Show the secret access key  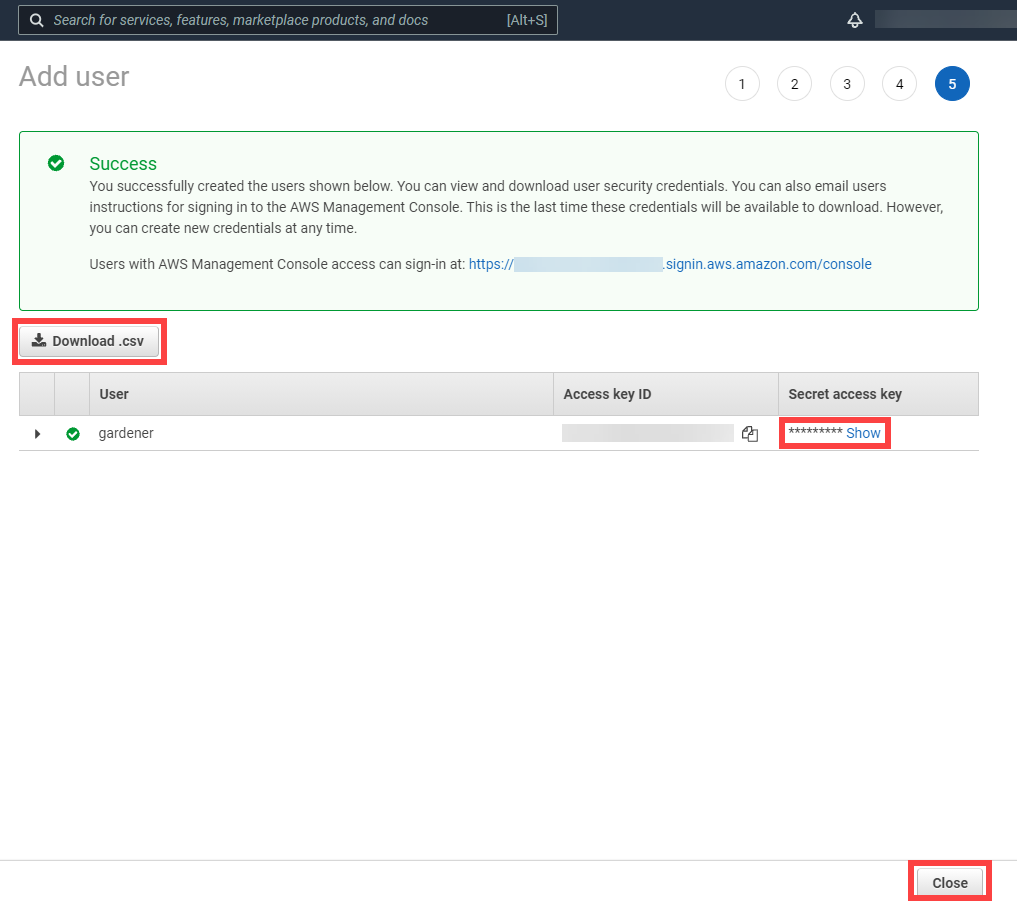[863, 433]
